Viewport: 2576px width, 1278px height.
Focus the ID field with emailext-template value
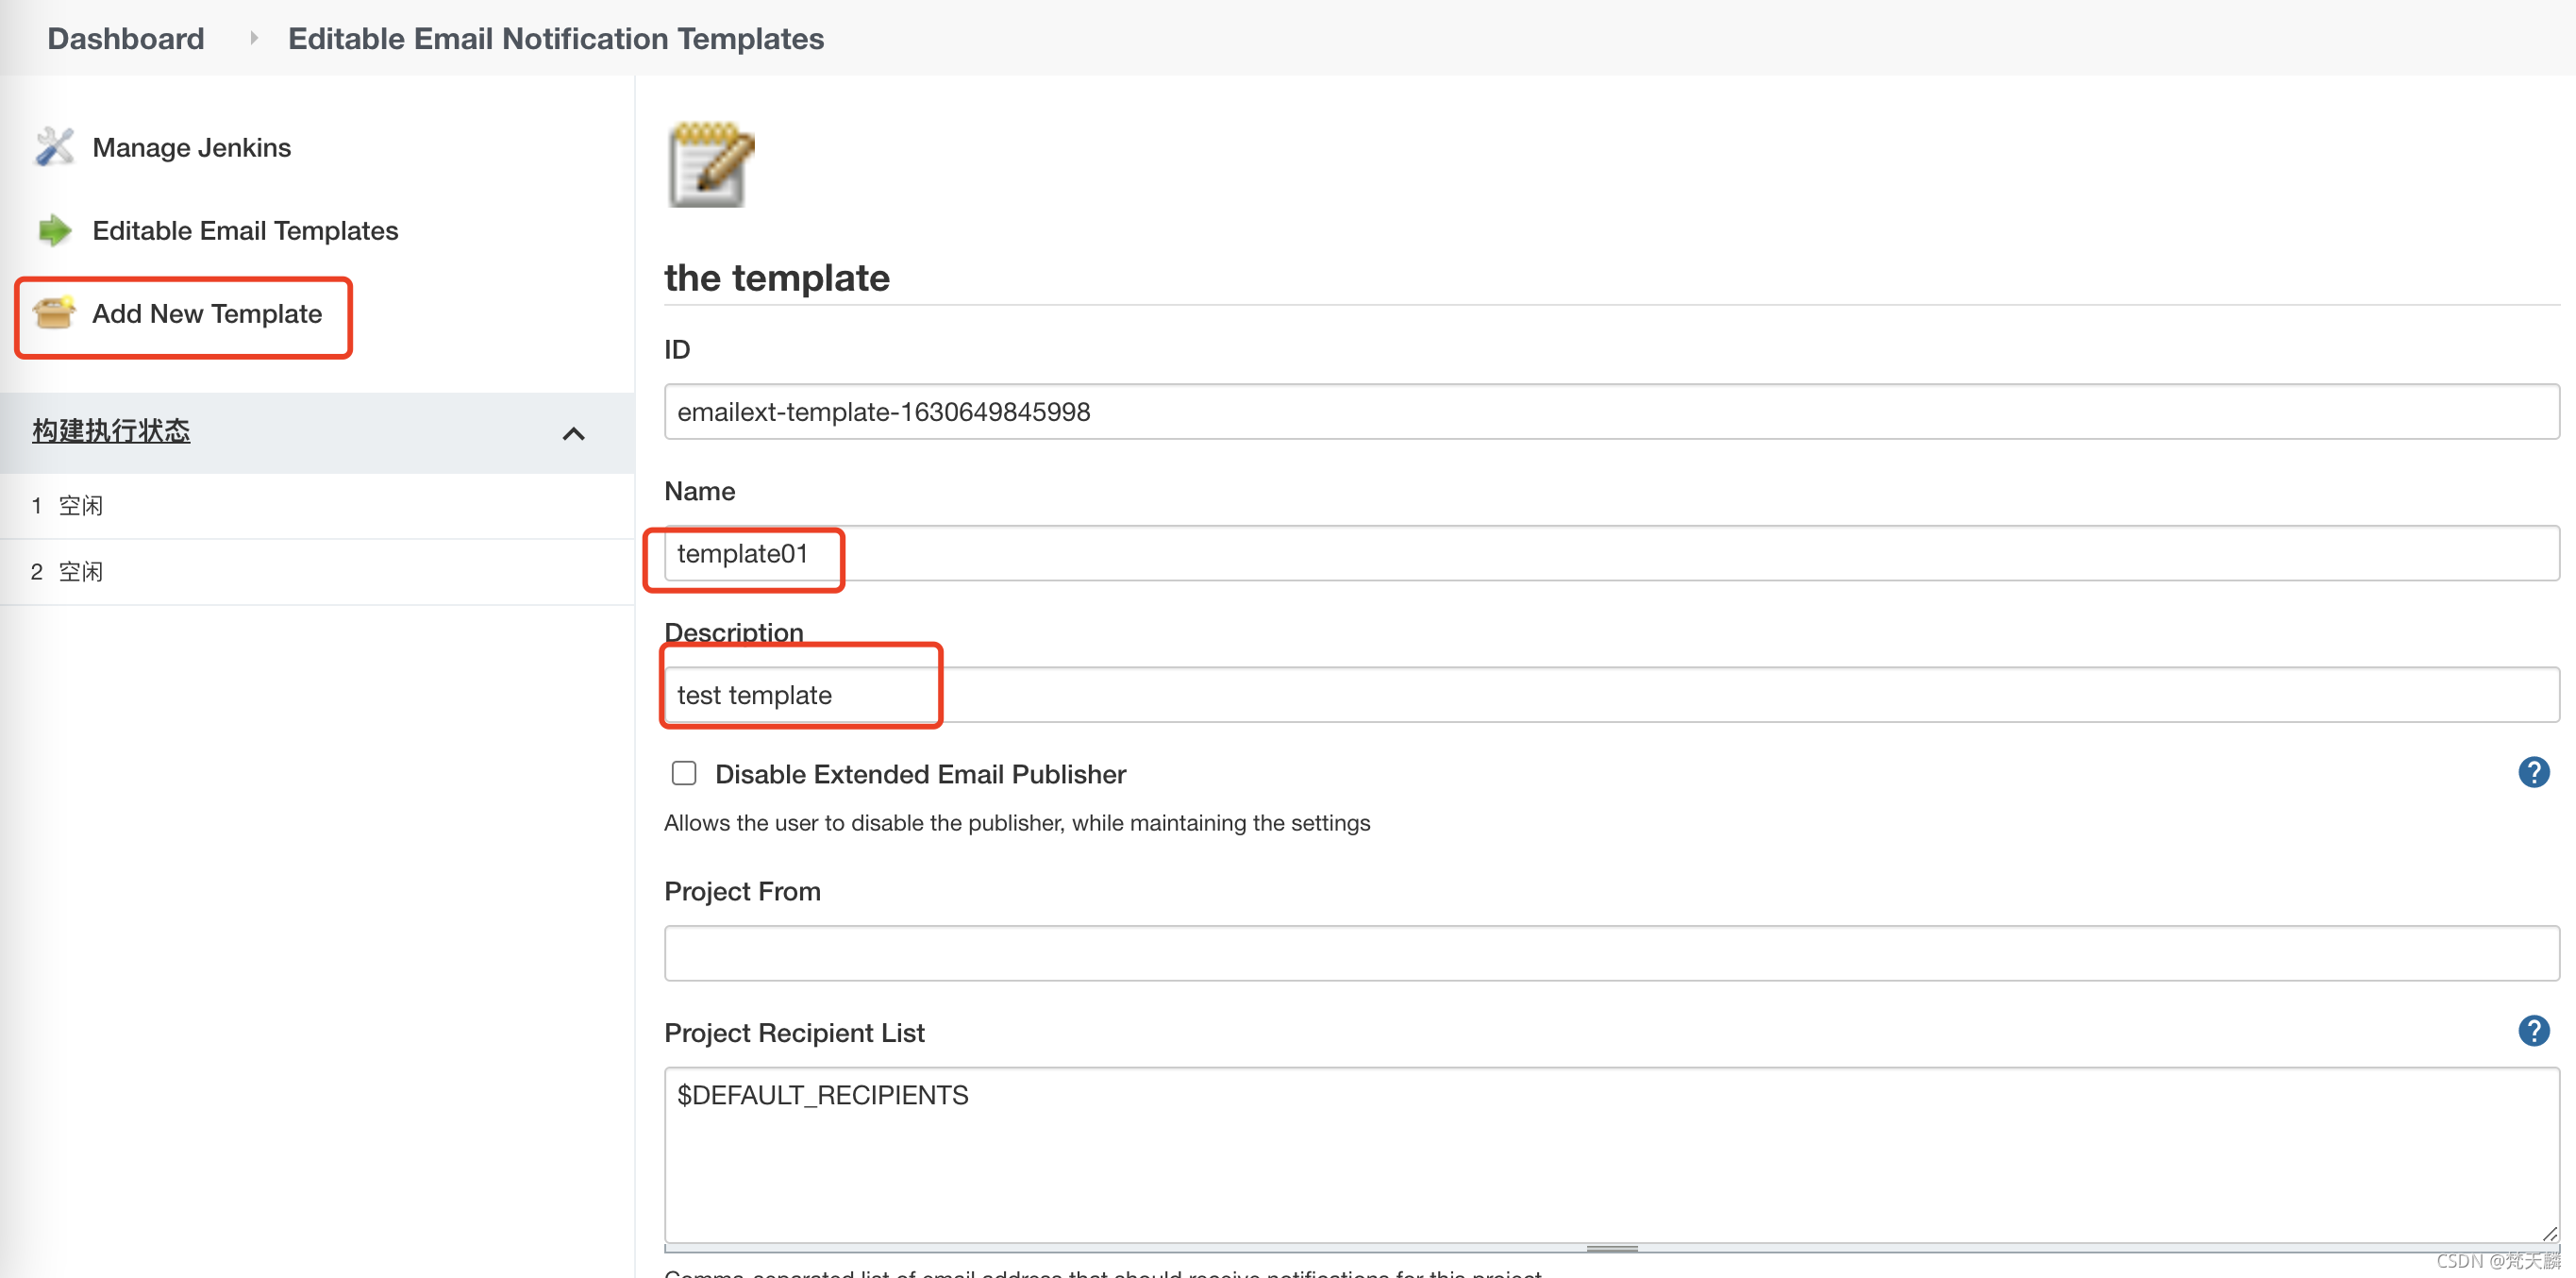click(x=1611, y=411)
